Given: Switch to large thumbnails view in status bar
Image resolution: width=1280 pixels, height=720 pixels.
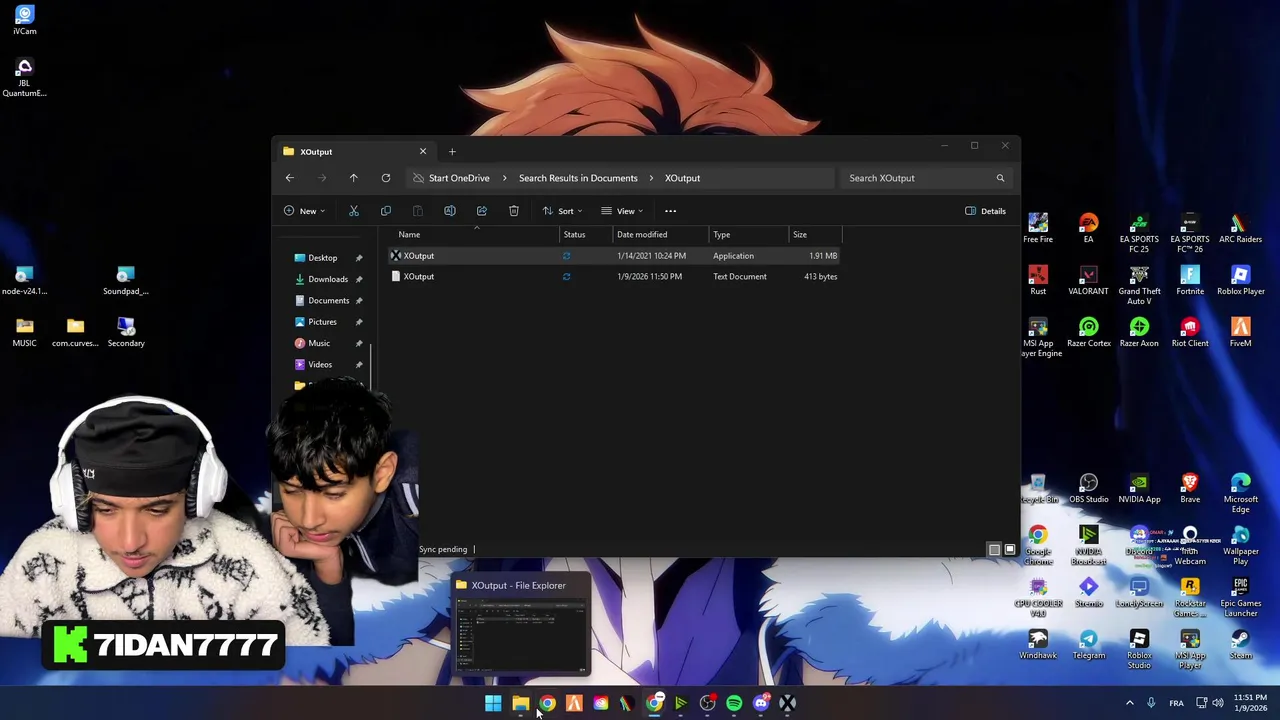Looking at the screenshot, I should click(x=1009, y=550).
